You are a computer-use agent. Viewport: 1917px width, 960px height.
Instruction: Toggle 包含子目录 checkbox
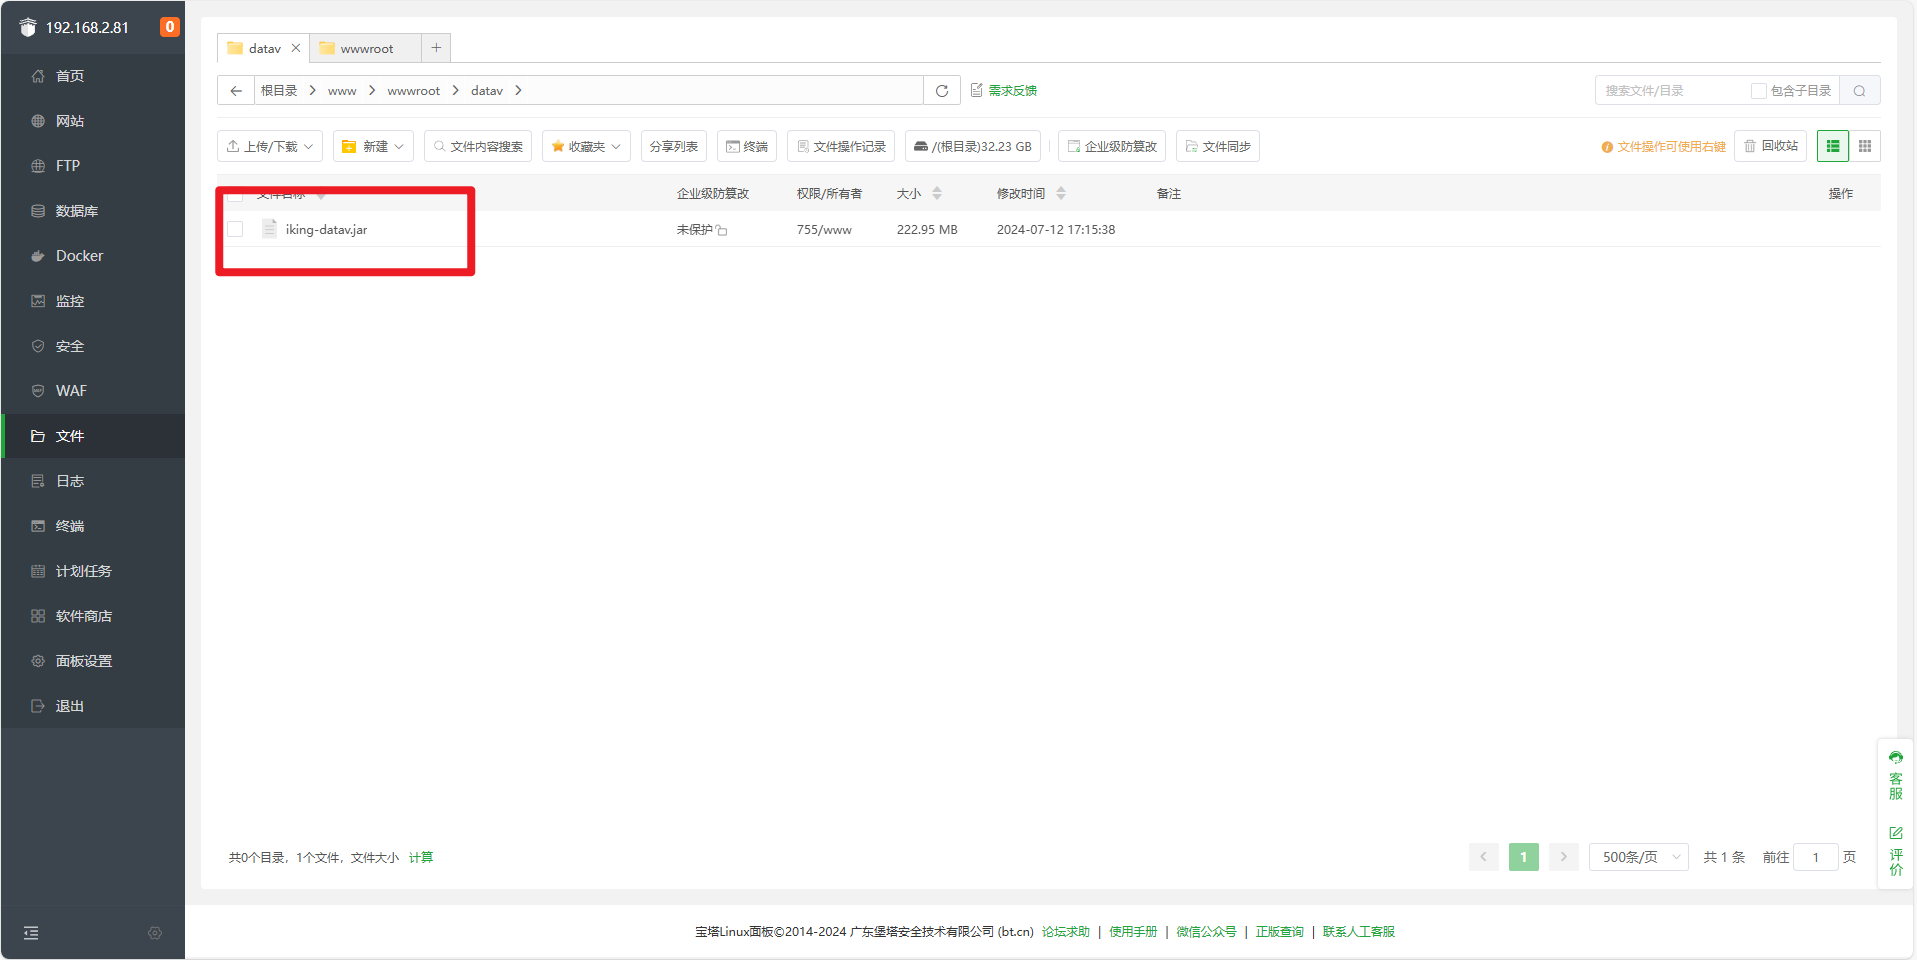pos(1758,90)
